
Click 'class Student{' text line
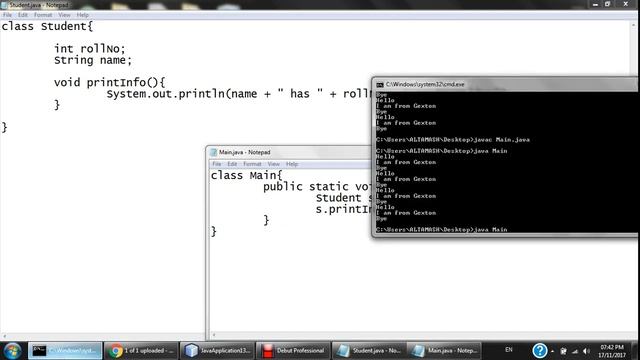47,27
